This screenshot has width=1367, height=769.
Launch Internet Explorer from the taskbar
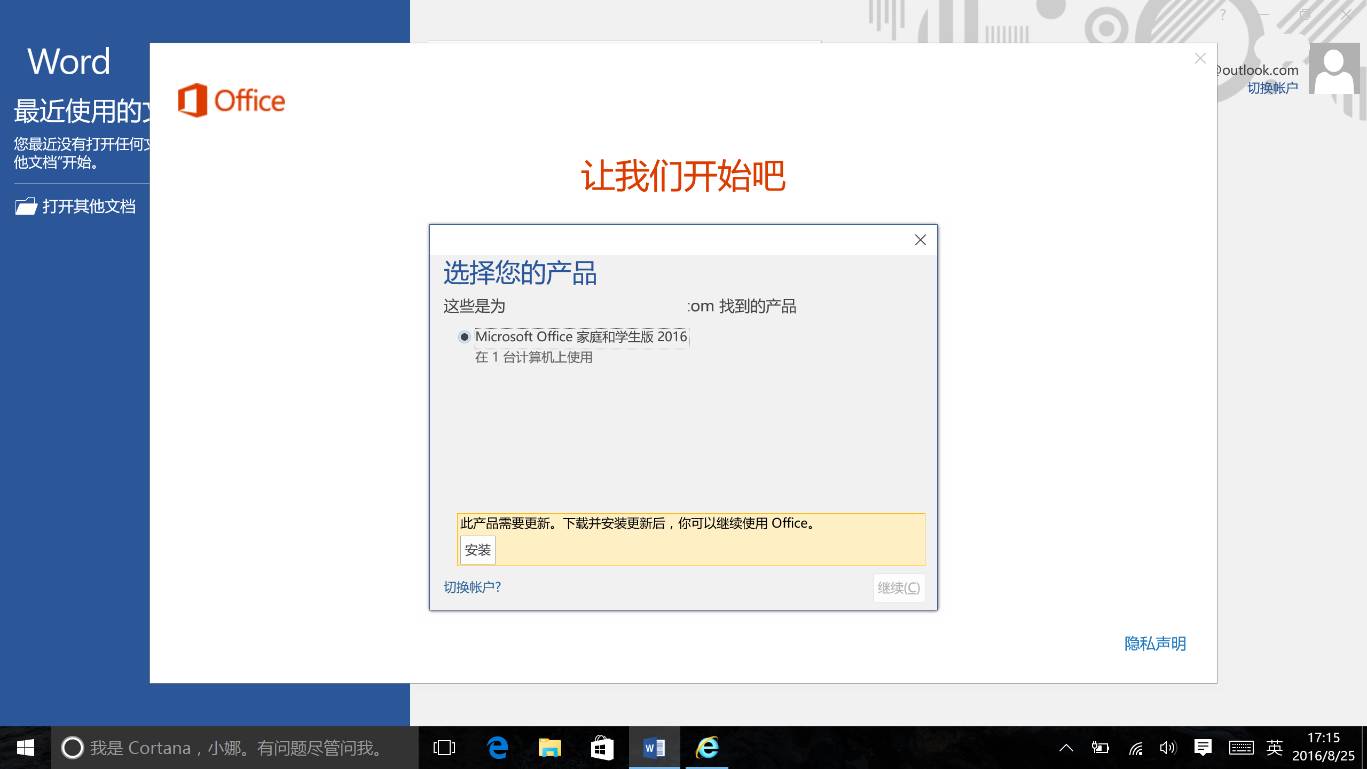[707, 747]
